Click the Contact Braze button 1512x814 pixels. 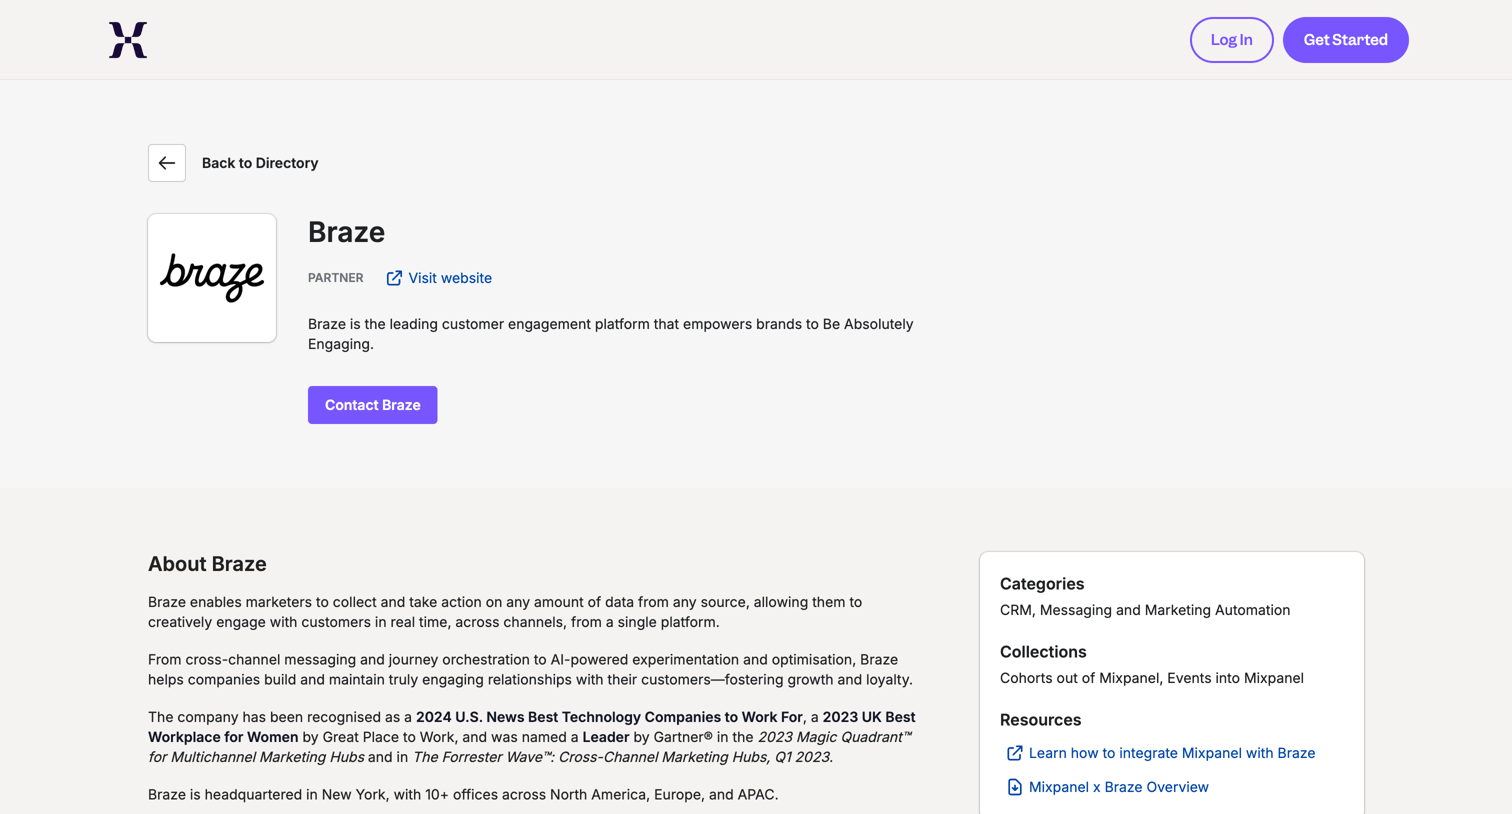point(372,405)
